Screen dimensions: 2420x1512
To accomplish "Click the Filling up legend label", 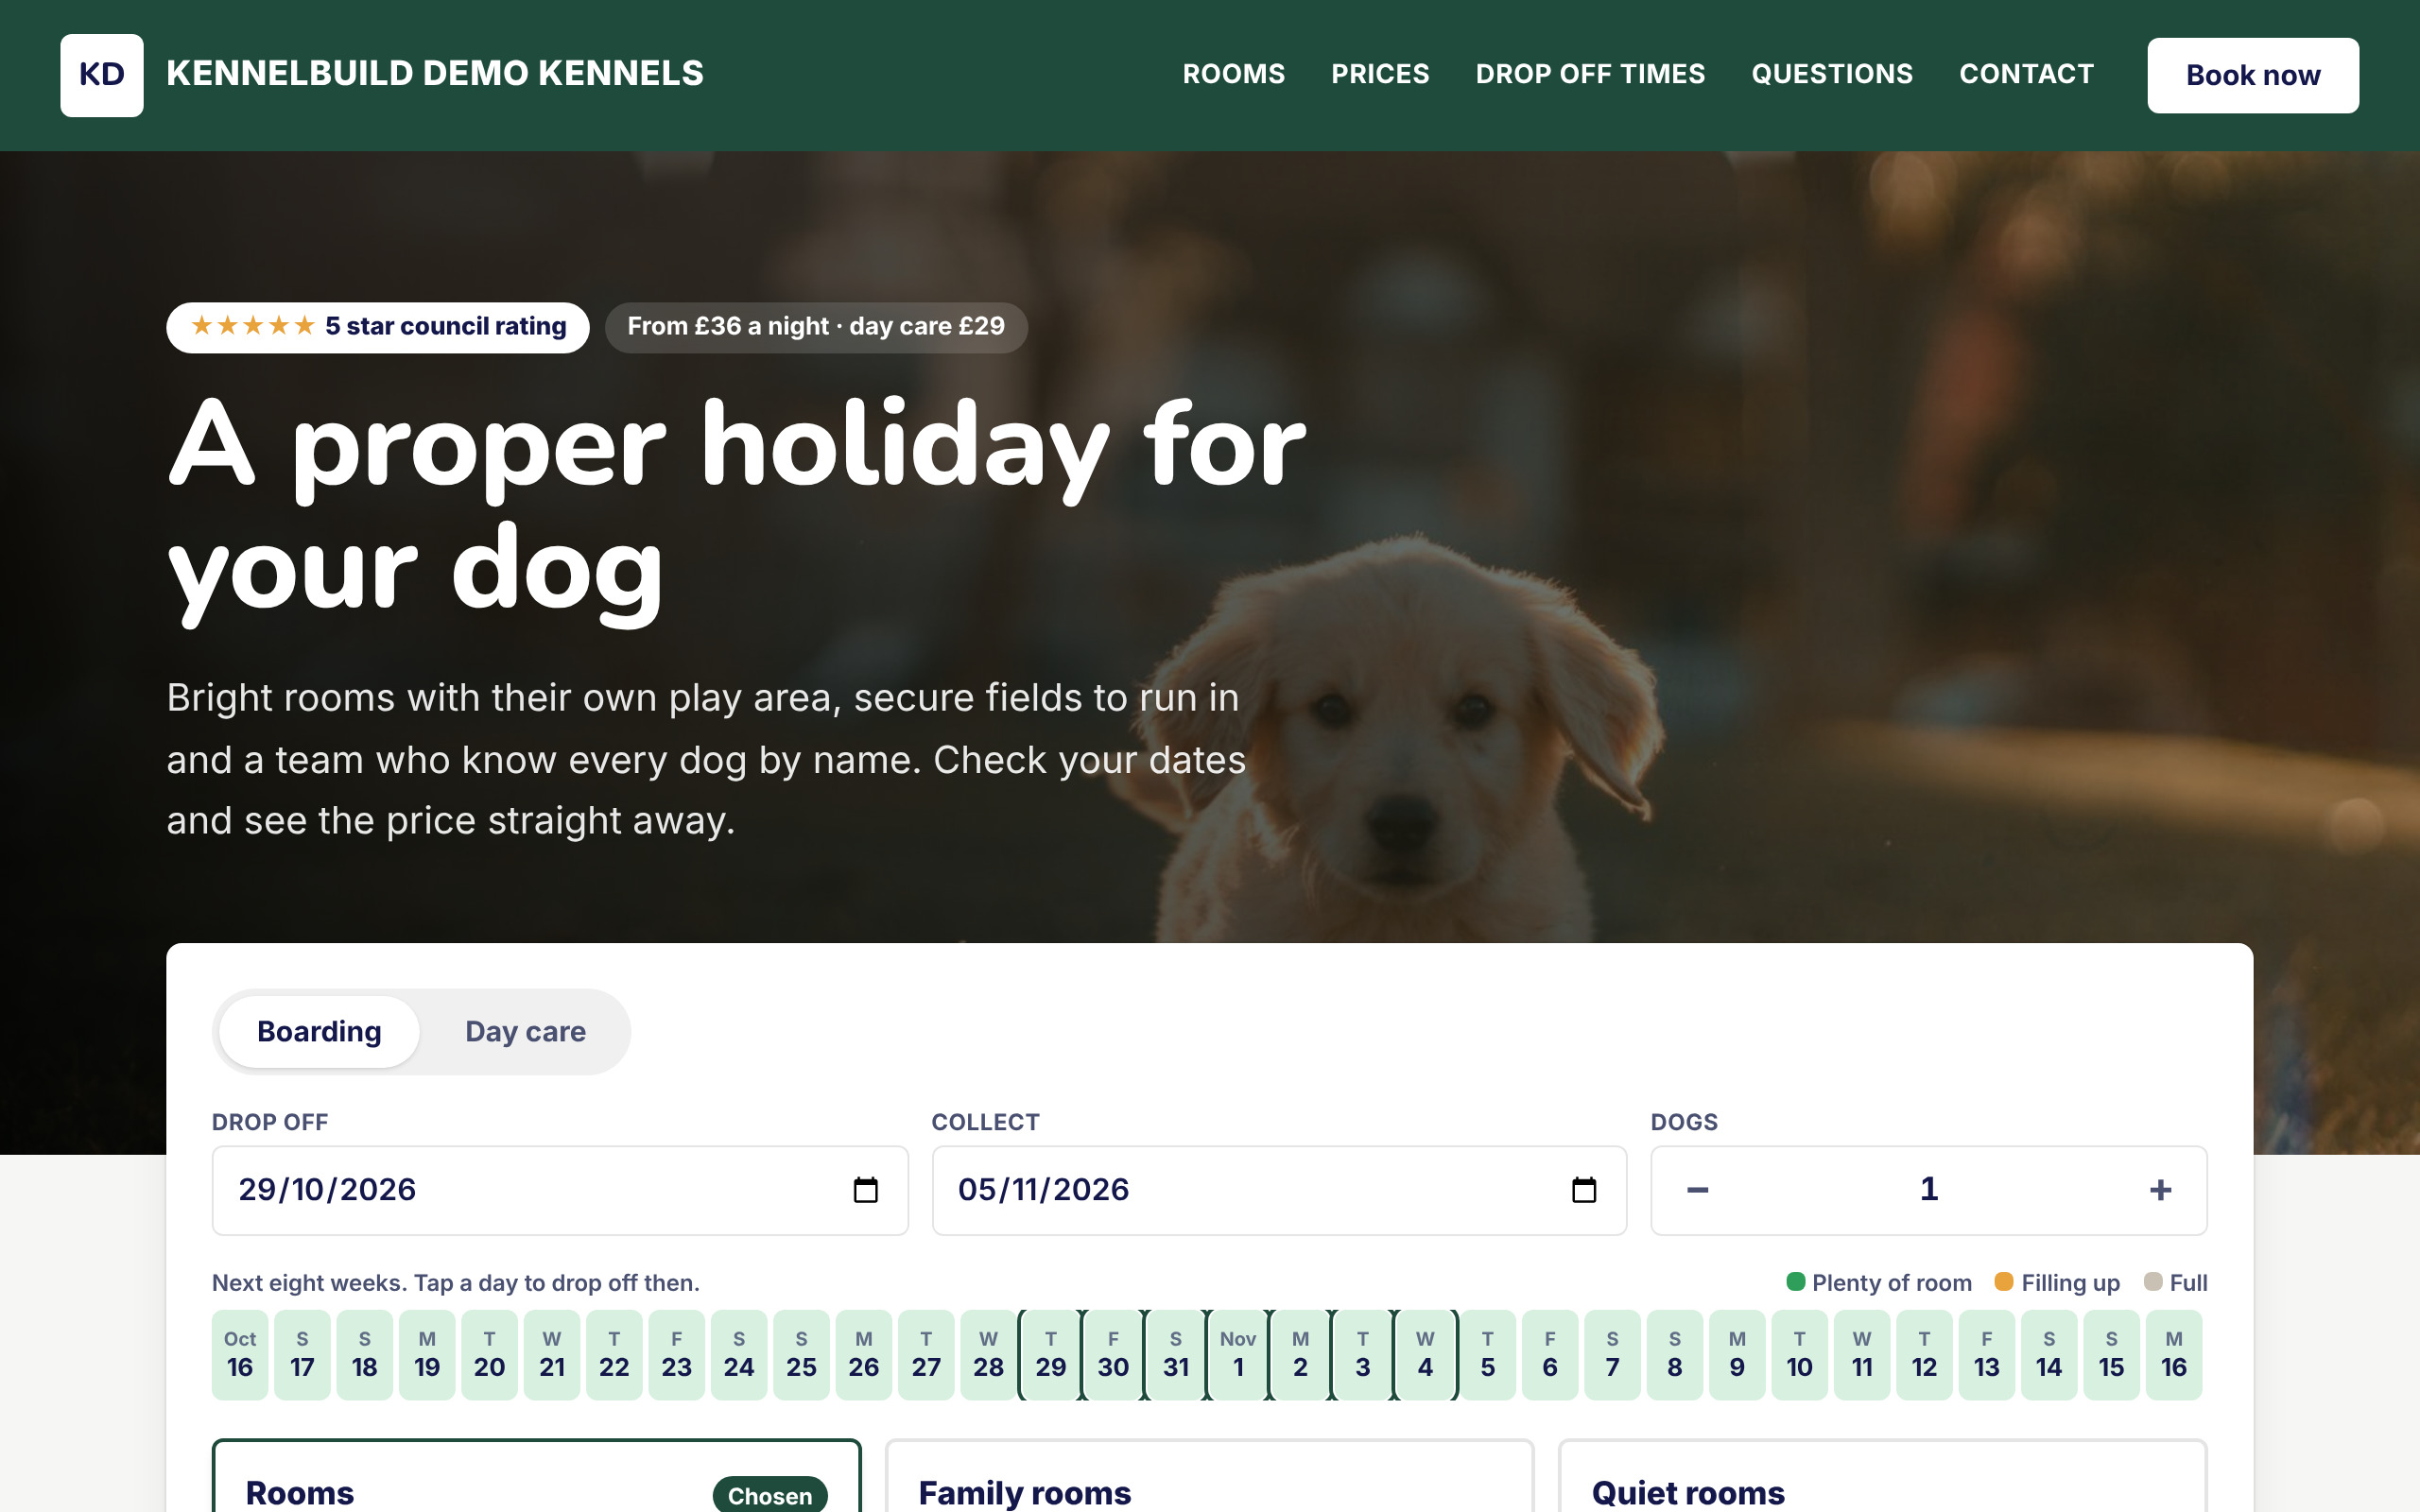I will 2057,1282.
